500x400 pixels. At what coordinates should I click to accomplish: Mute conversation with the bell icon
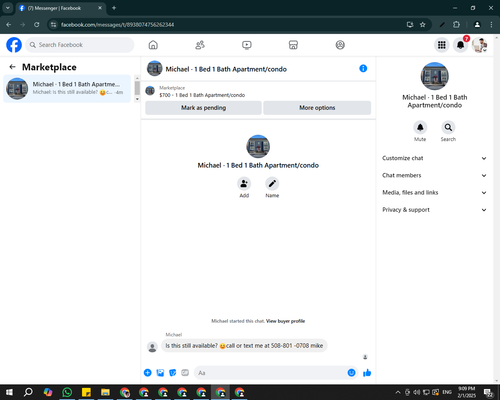[x=420, y=127]
